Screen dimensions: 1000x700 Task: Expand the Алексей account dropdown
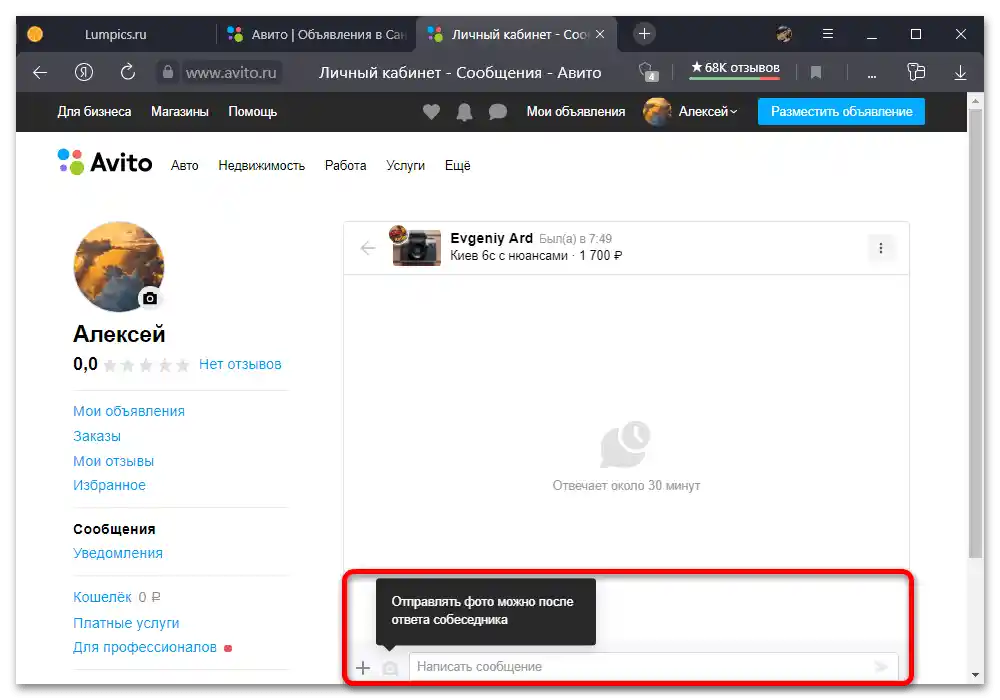point(707,112)
